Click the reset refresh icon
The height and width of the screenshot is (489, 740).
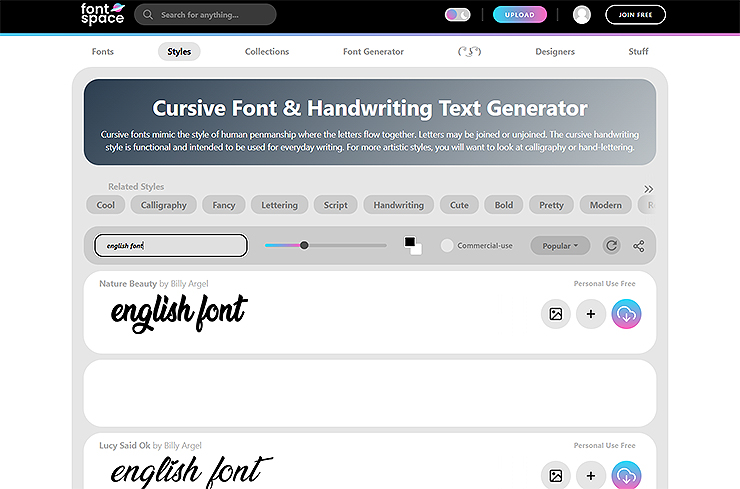[x=612, y=245]
